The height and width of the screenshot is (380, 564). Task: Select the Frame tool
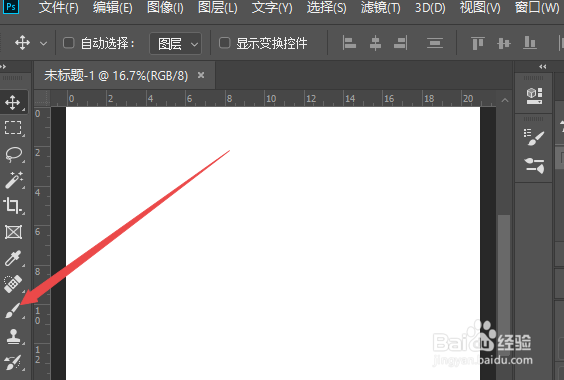13,232
